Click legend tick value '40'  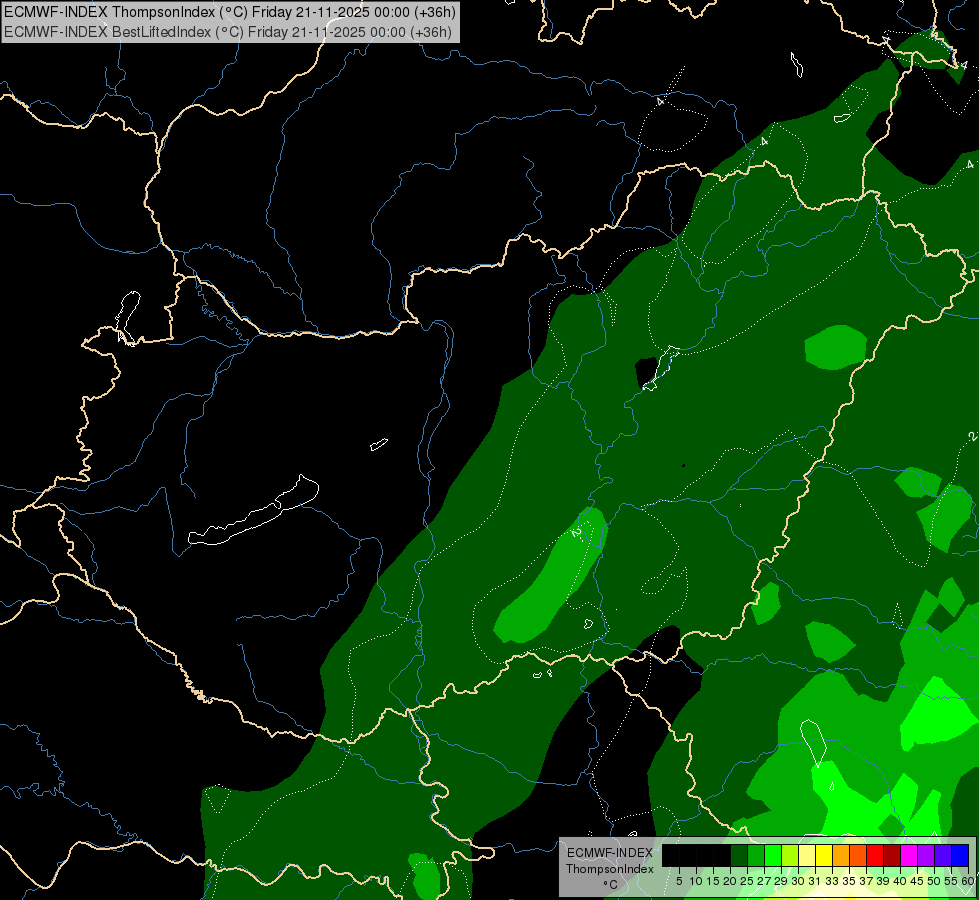click(x=900, y=881)
